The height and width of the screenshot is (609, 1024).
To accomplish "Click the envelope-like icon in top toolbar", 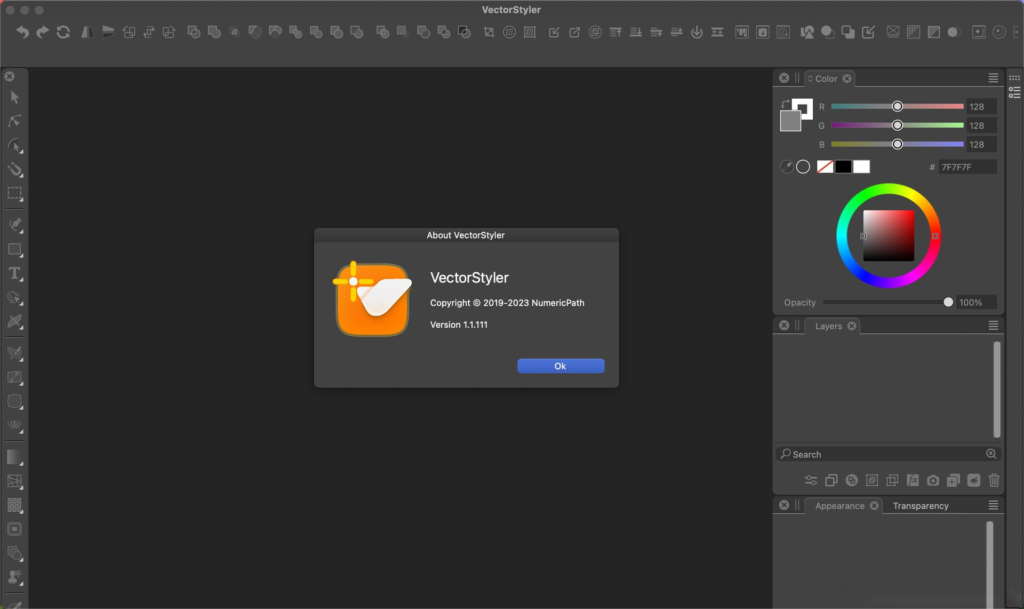I will 893,32.
